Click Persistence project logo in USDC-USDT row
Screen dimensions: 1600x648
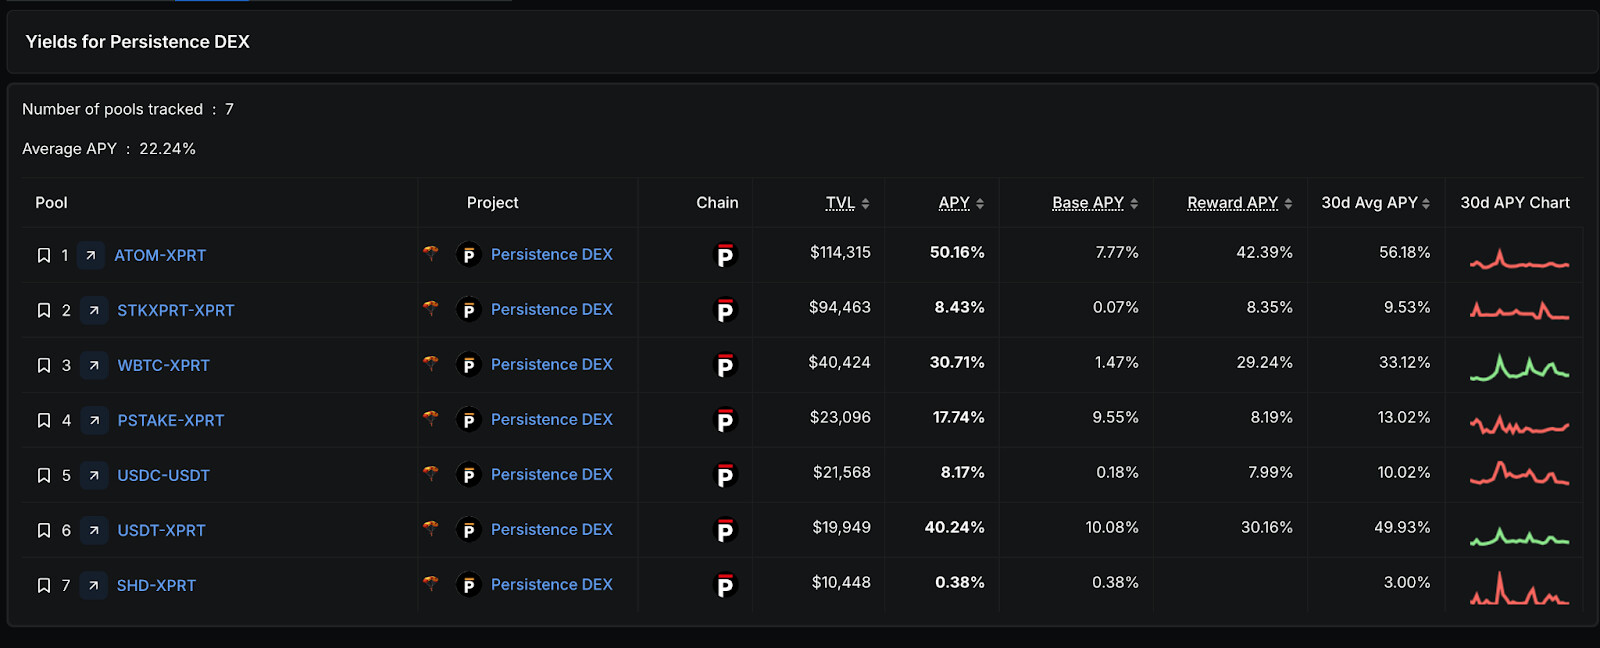468,475
